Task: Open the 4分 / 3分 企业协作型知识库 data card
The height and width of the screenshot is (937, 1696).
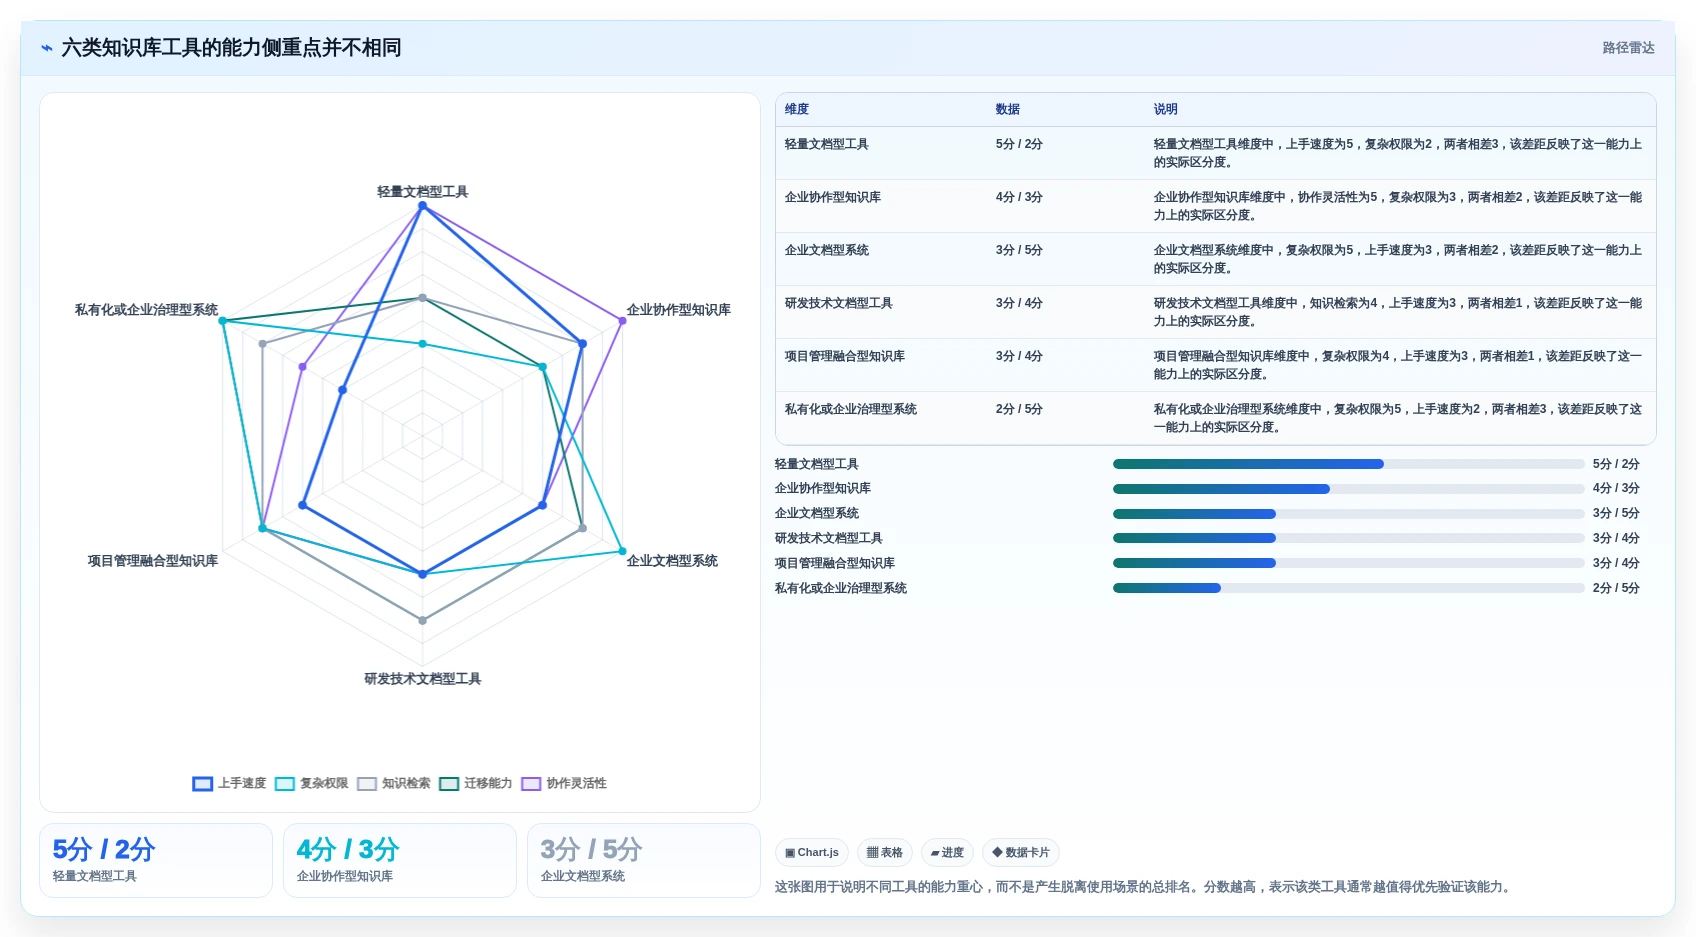Action: tap(400, 860)
